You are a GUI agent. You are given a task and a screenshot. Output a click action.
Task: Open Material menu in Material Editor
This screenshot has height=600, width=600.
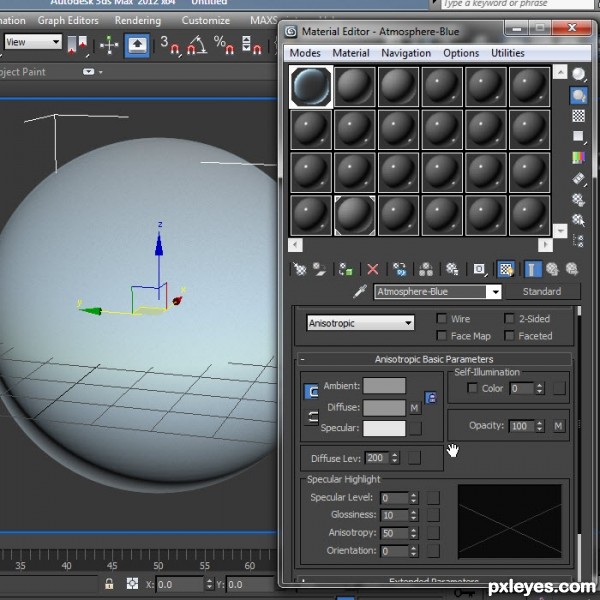tap(351, 53)
